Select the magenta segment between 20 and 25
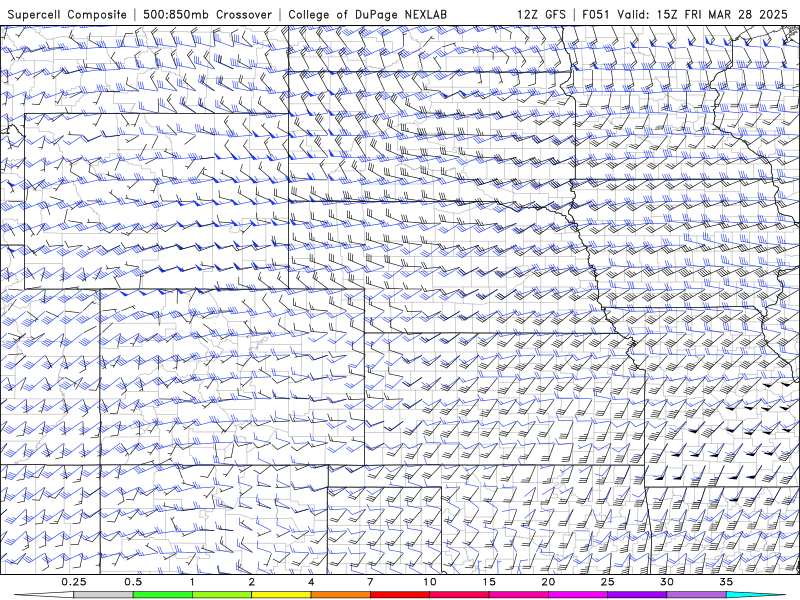Screen dimensions: 800x600 578,595
